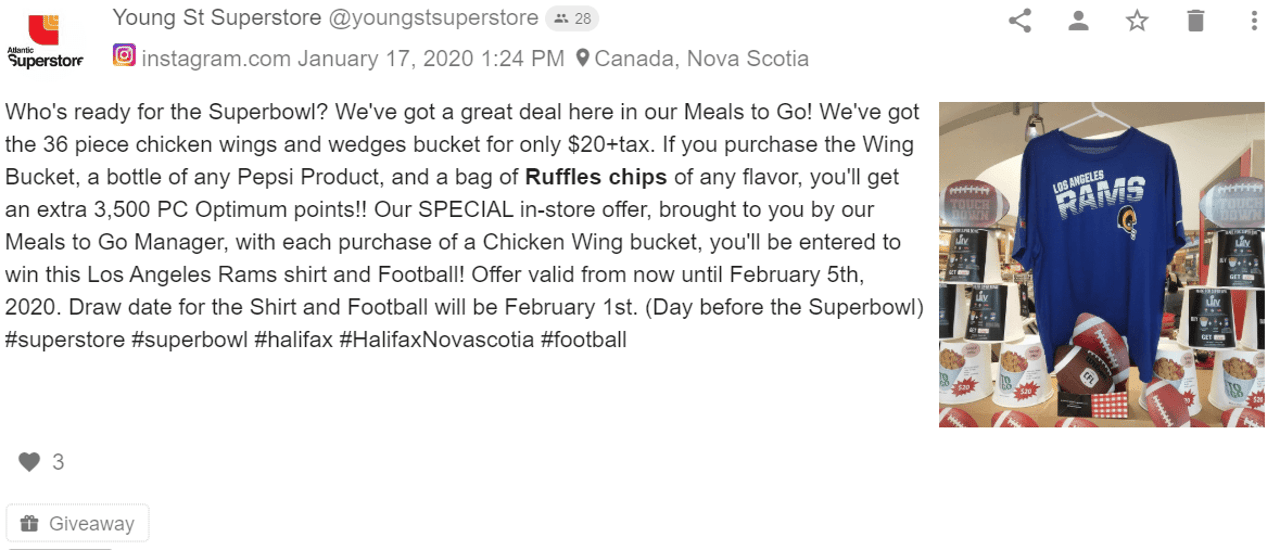Click the person profile icon
Screen dimensions: 1280x550
(1078, 20)
